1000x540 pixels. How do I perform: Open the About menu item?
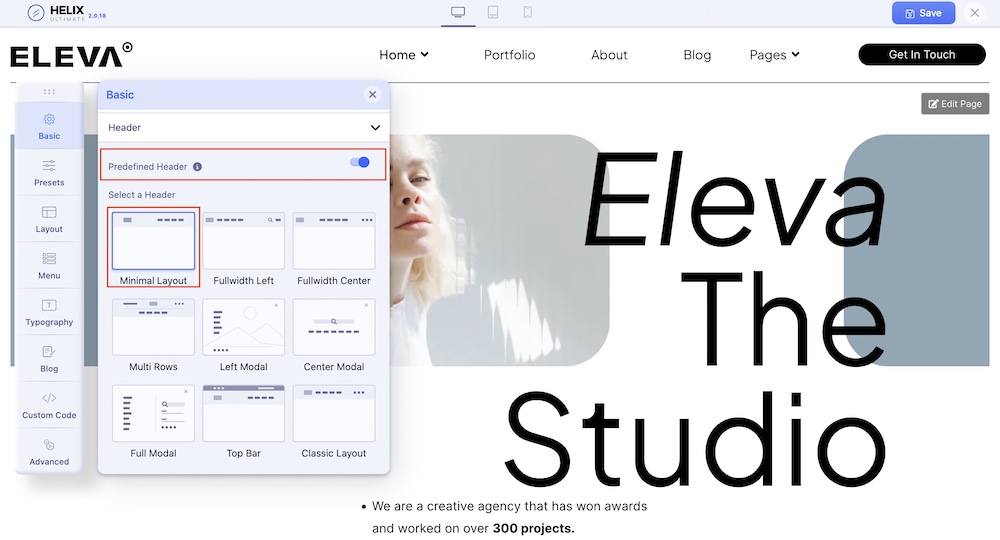pos(609,55)
